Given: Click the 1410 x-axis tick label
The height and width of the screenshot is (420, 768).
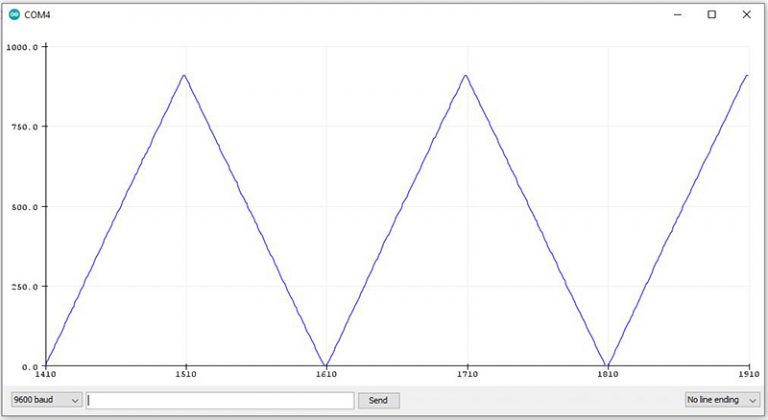Looking at the screenshot, I should (x=45, y=376).
